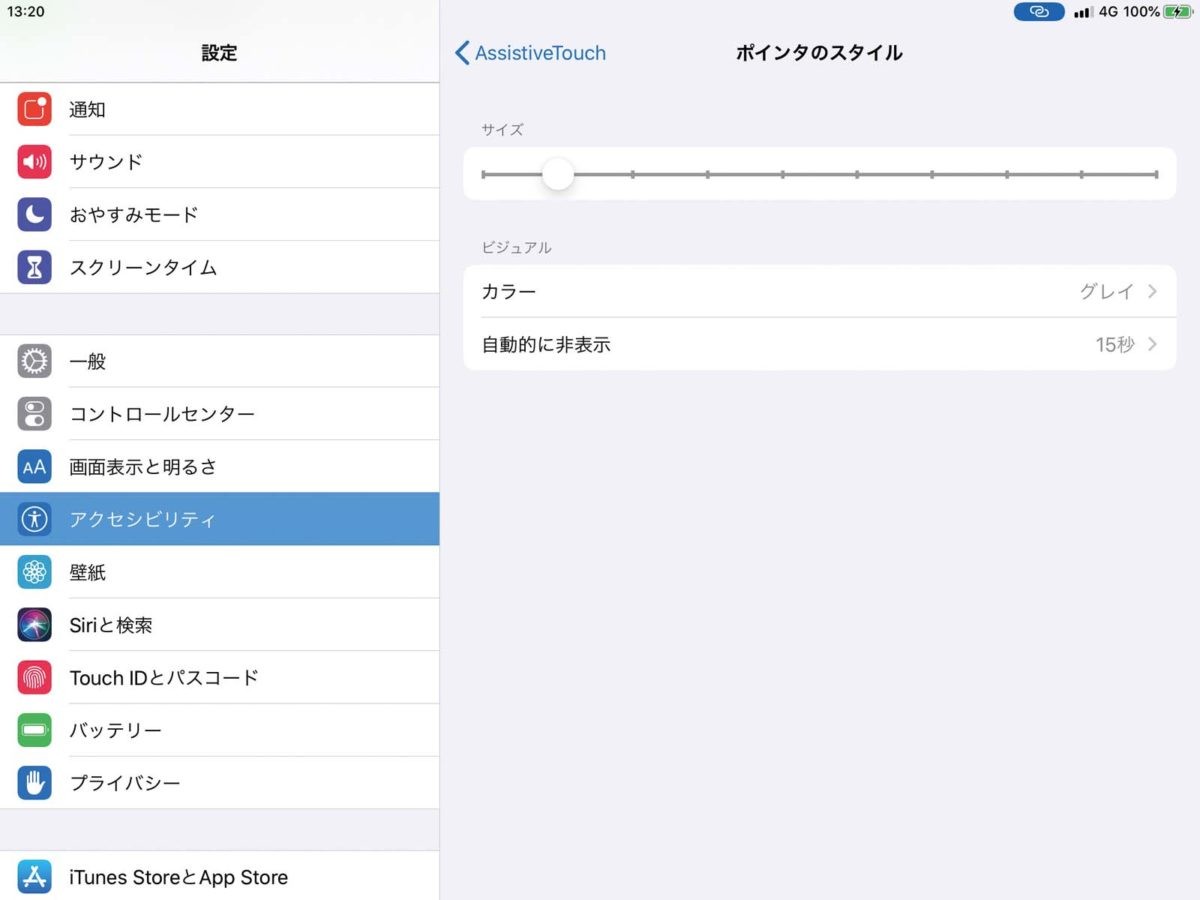This screenshot has width=1200, height=900.
Task: Expand the 自動的に非表示 chevron
Action: tap(1152, 345)
